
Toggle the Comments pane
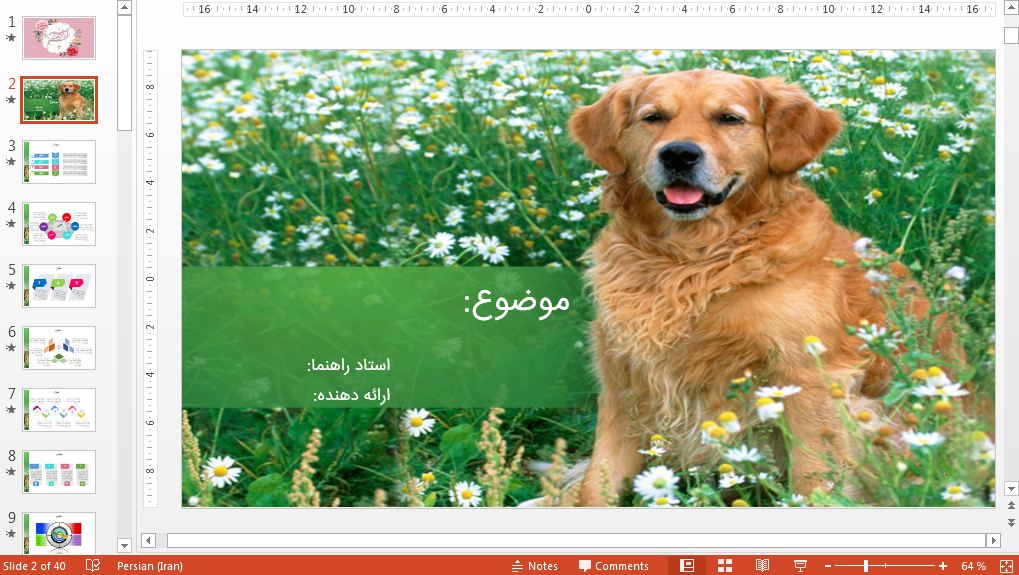(x=613, y=566)
